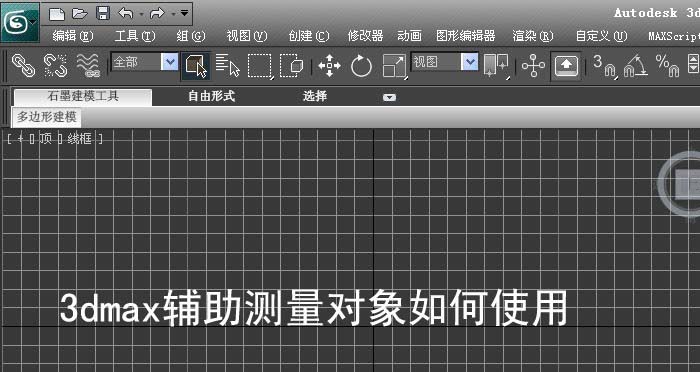The height and width of the screenshot is (372, 700).
Task: Click the viewport [+] general label
Action: coord(20,139)
